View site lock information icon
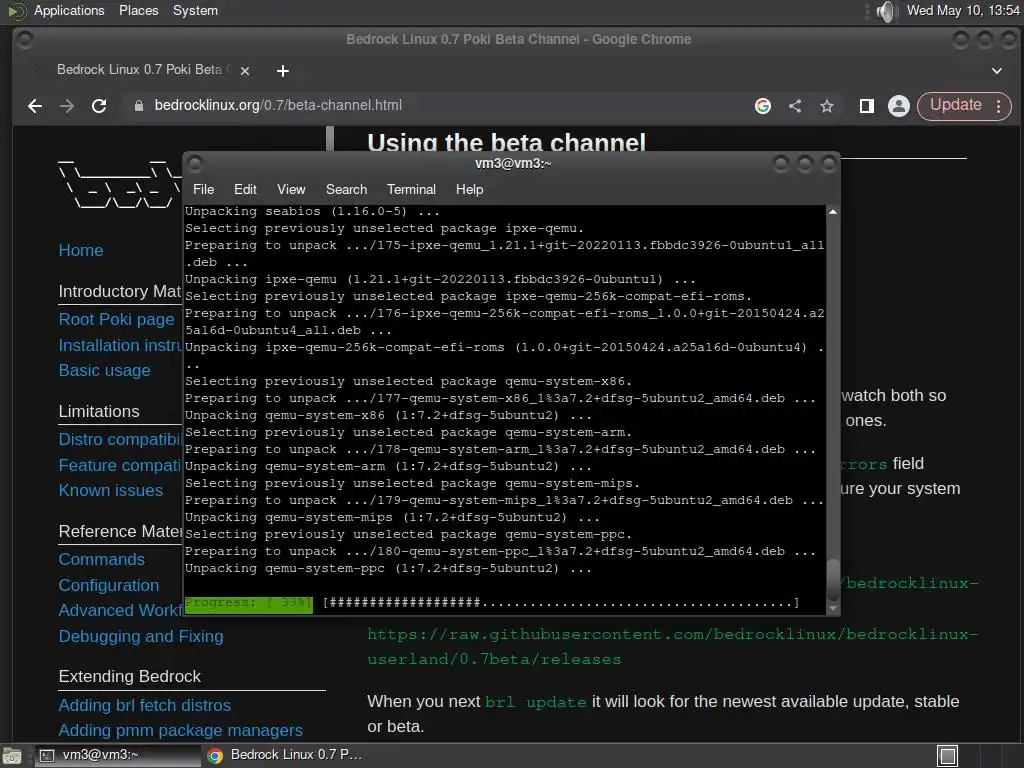 pos(138,106)
